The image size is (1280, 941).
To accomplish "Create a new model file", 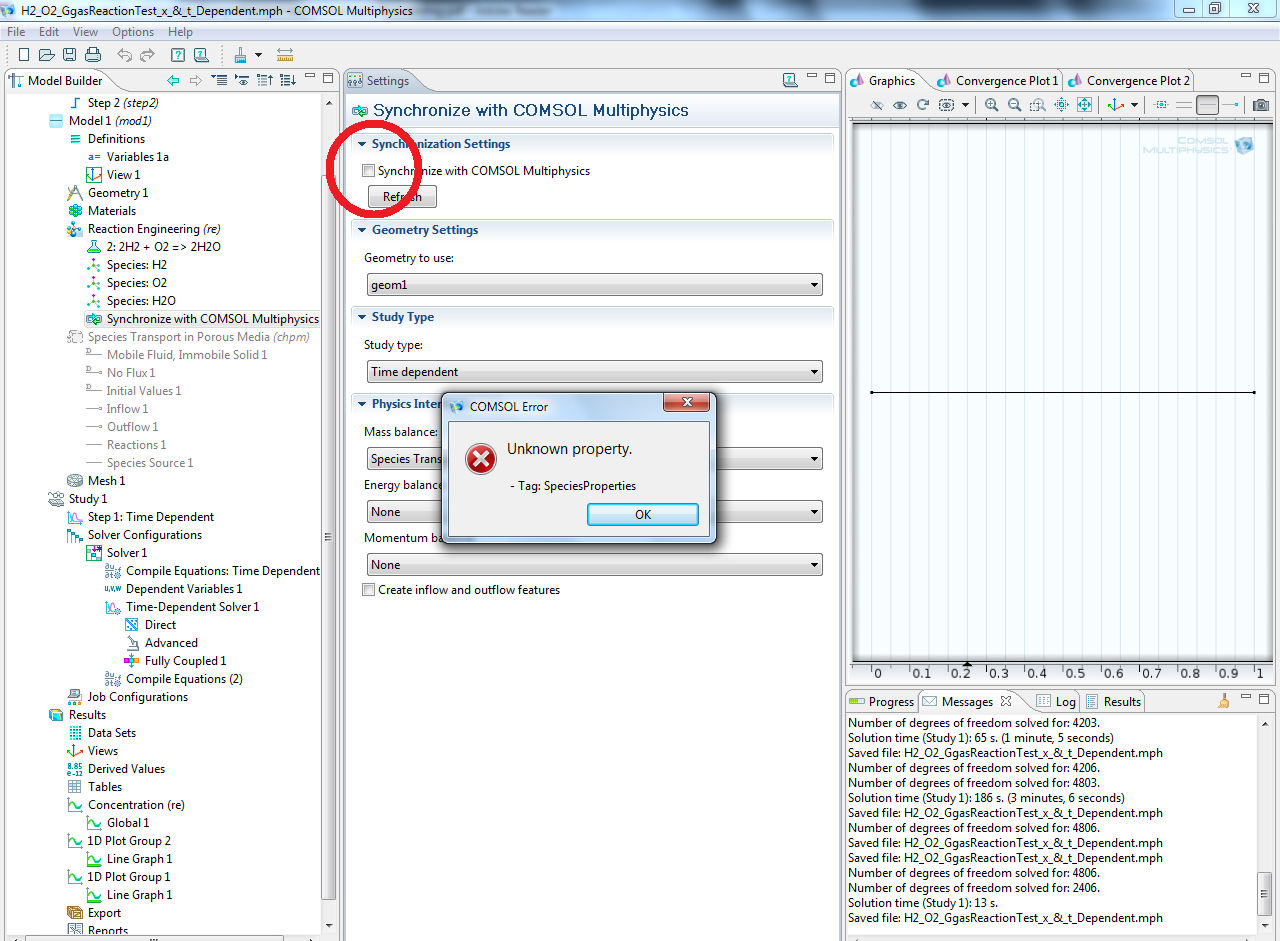I will pos(23,55).
